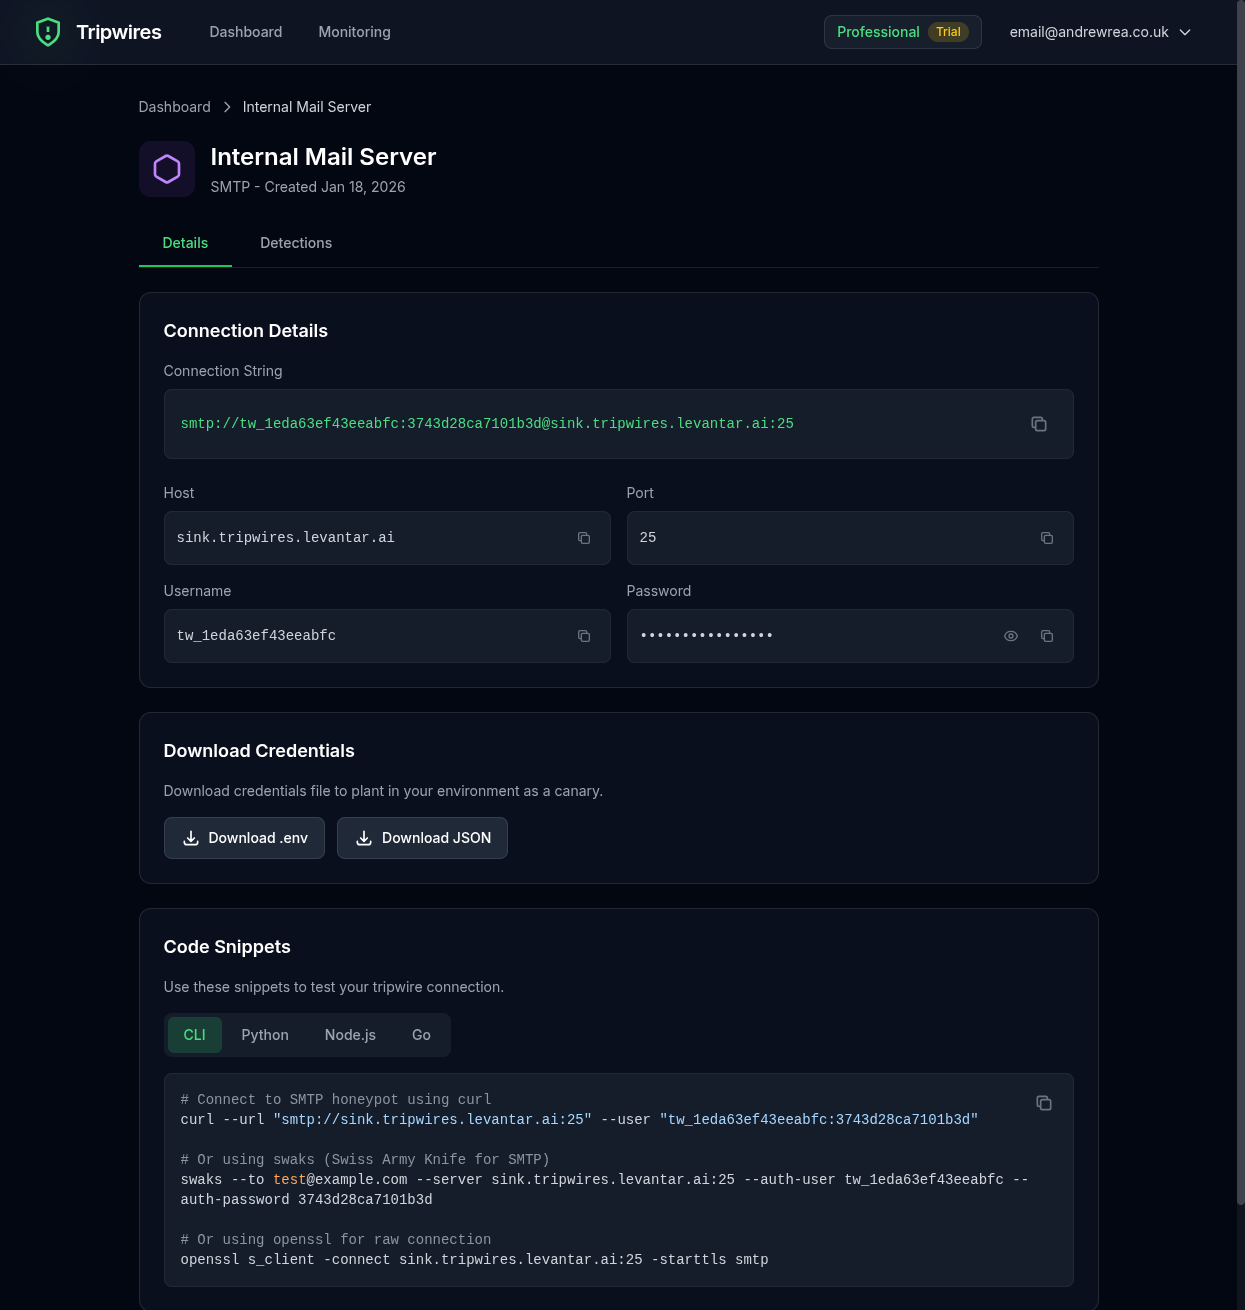
Task: Switch snippet language to Go
Action: coord(421,1035)
